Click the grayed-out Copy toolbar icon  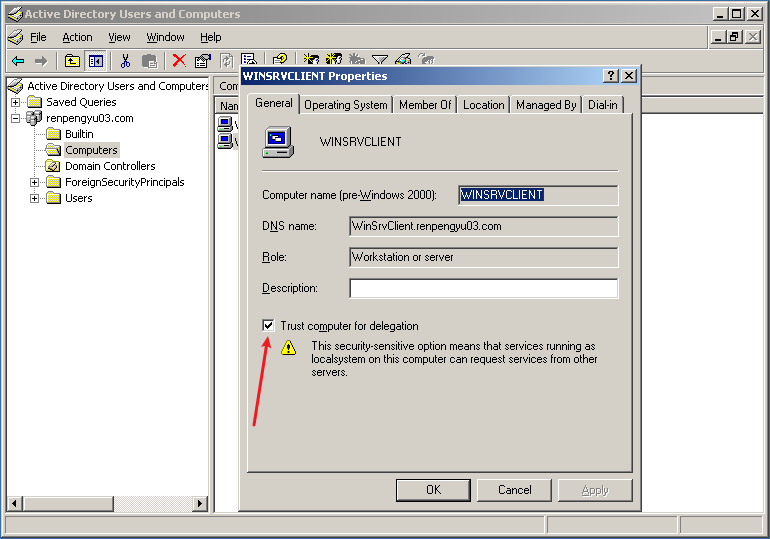click(x=149, y=61)
